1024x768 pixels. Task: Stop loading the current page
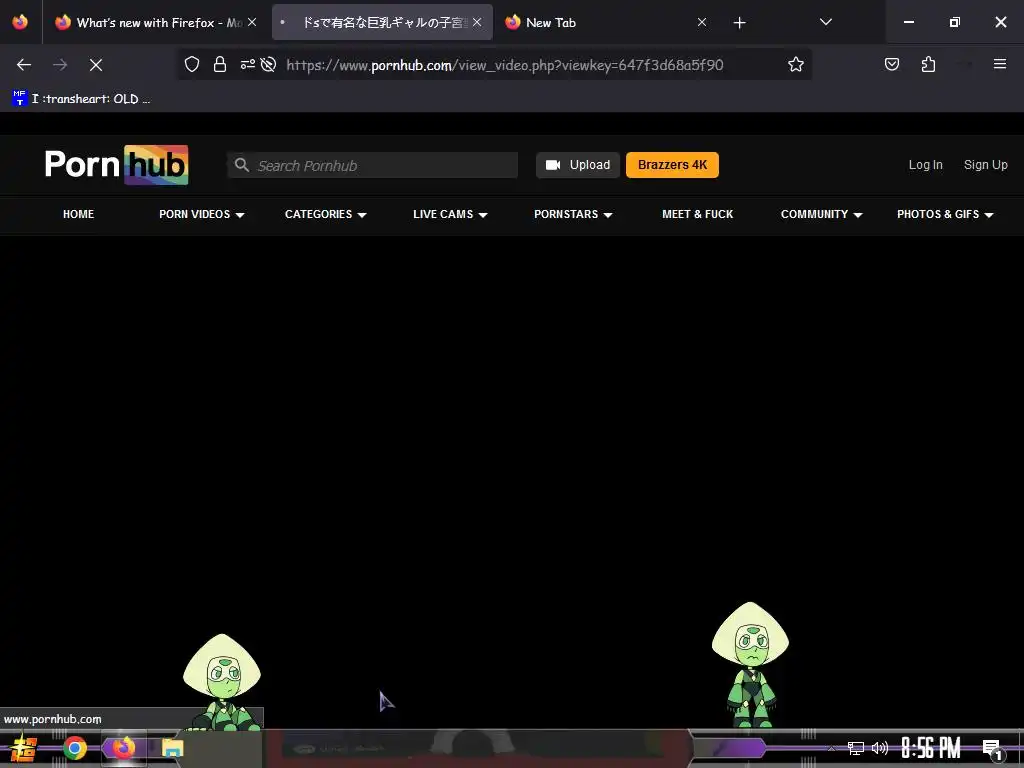pyautogui.click(x=96, y=65)
